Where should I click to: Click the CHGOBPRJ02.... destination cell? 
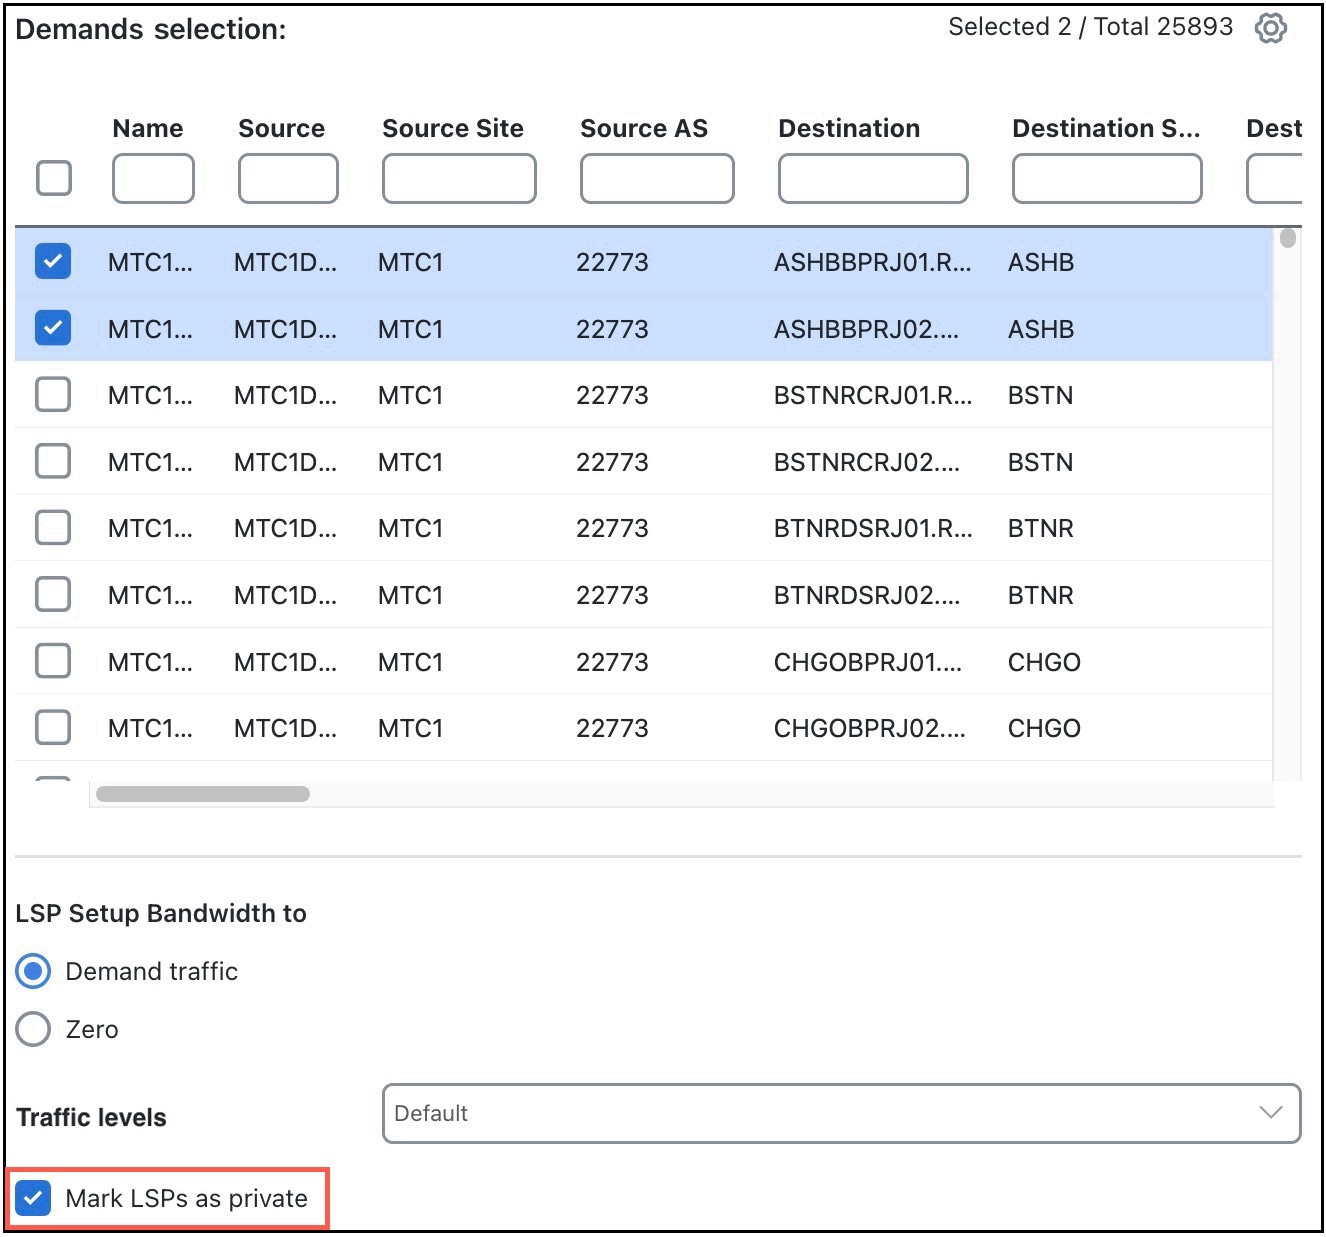coord(870,728)
